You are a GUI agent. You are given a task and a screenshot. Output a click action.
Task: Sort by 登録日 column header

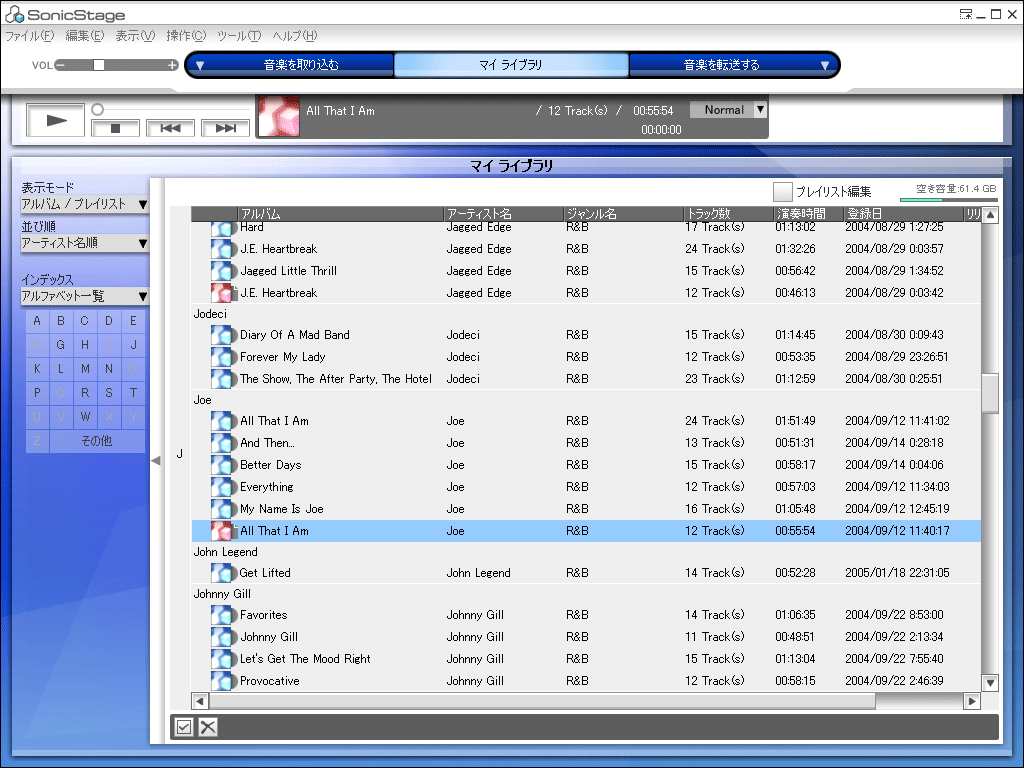point(903,214)
